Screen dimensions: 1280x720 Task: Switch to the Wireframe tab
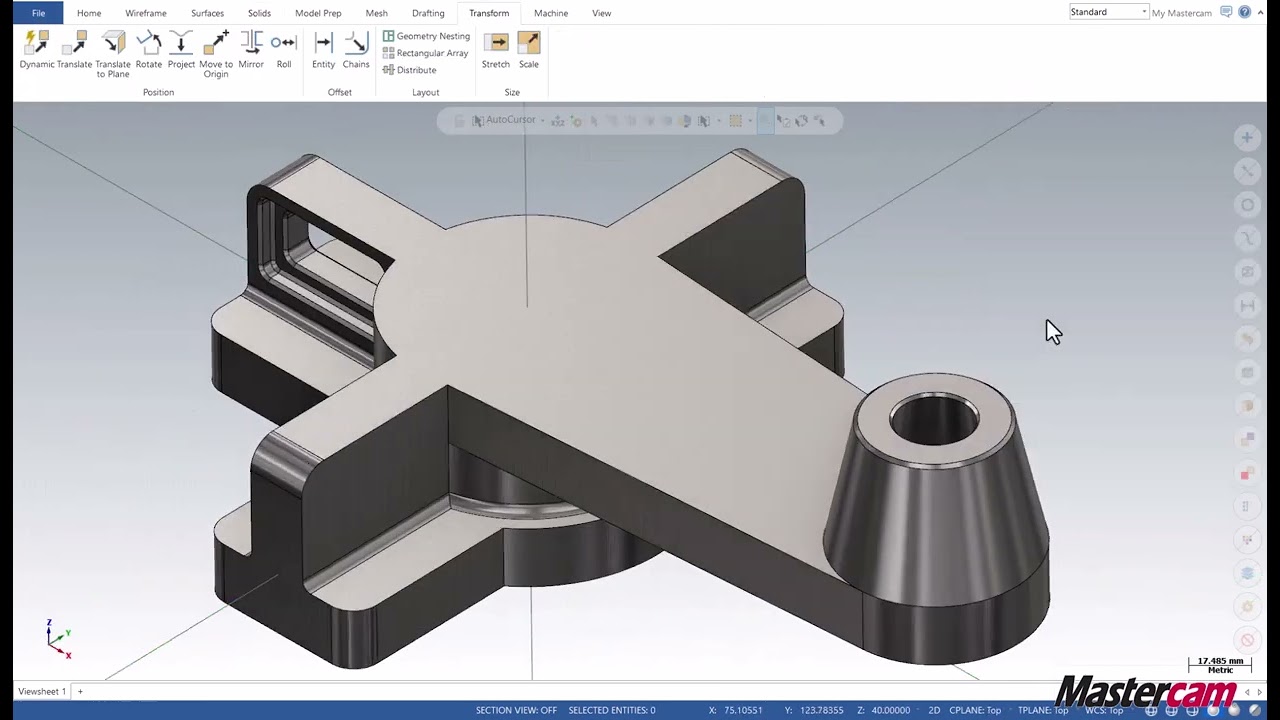pos(146,13)
